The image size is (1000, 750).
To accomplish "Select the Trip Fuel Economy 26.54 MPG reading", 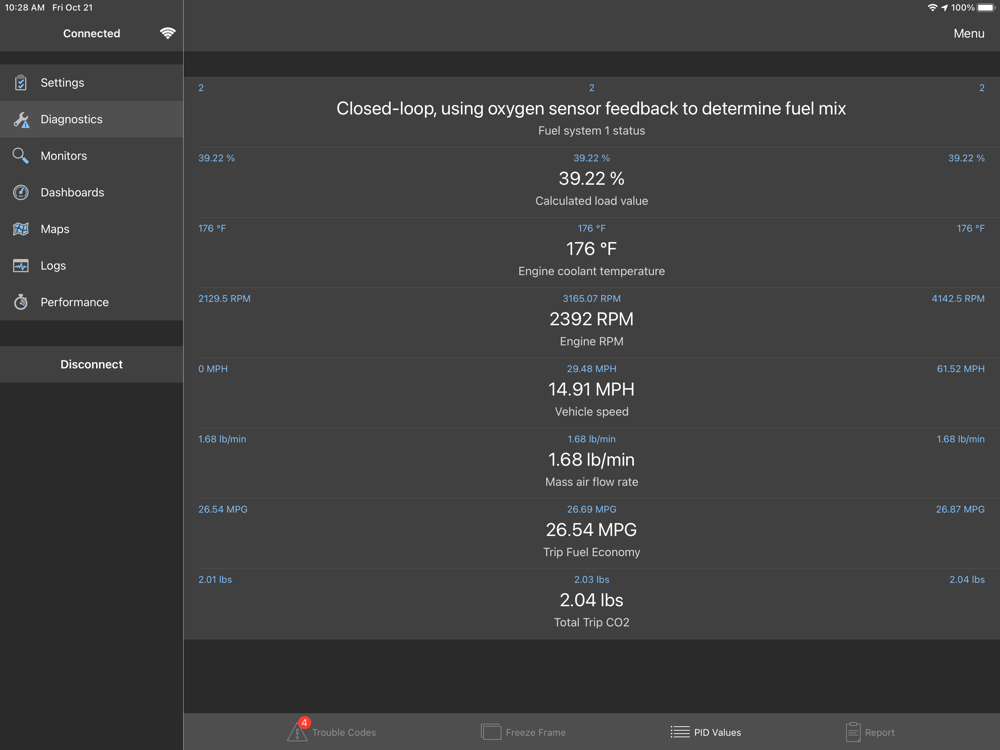I will point(592,529).
